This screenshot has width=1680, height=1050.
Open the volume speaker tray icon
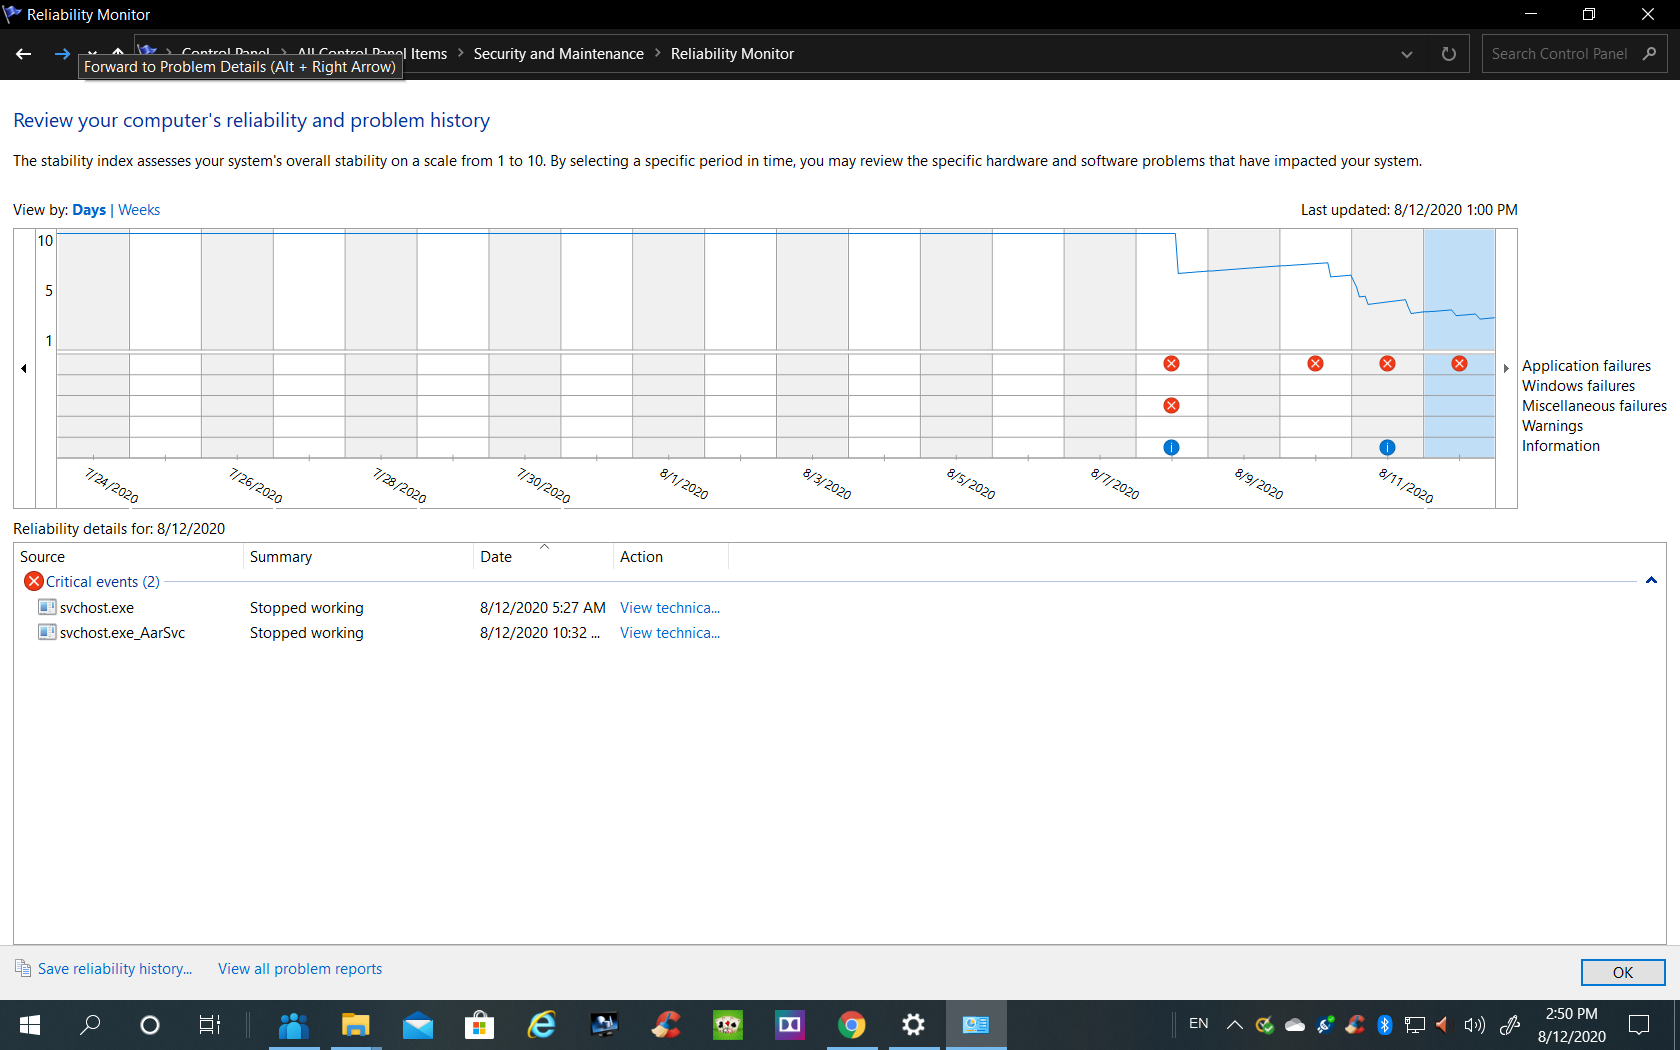(x=1474, y=1025)
